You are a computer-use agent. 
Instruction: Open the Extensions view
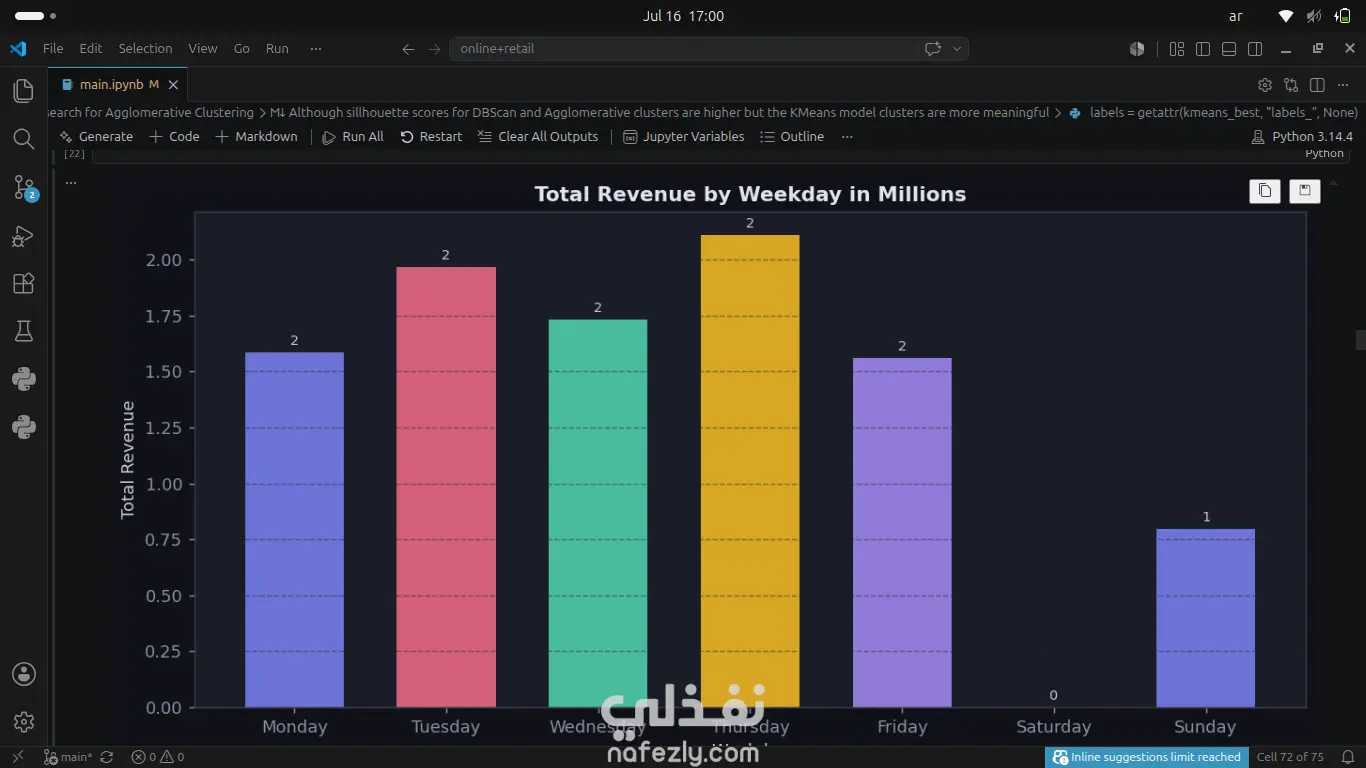pos(23,284)
